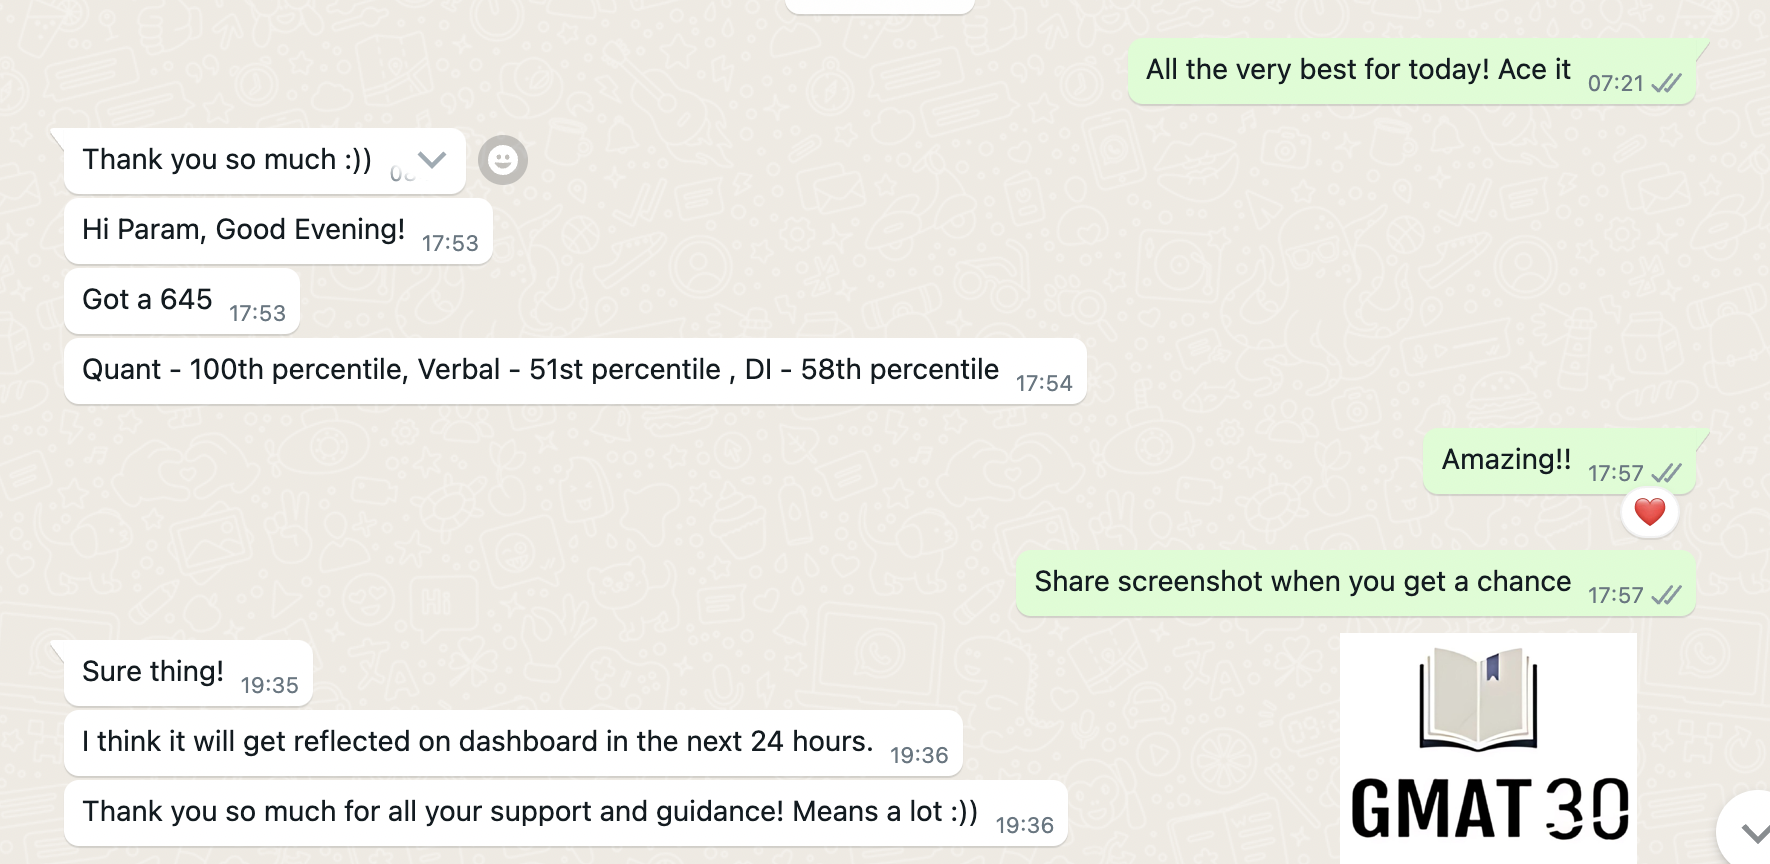Select the 'Got a 645' message bubble

point(148,300)
